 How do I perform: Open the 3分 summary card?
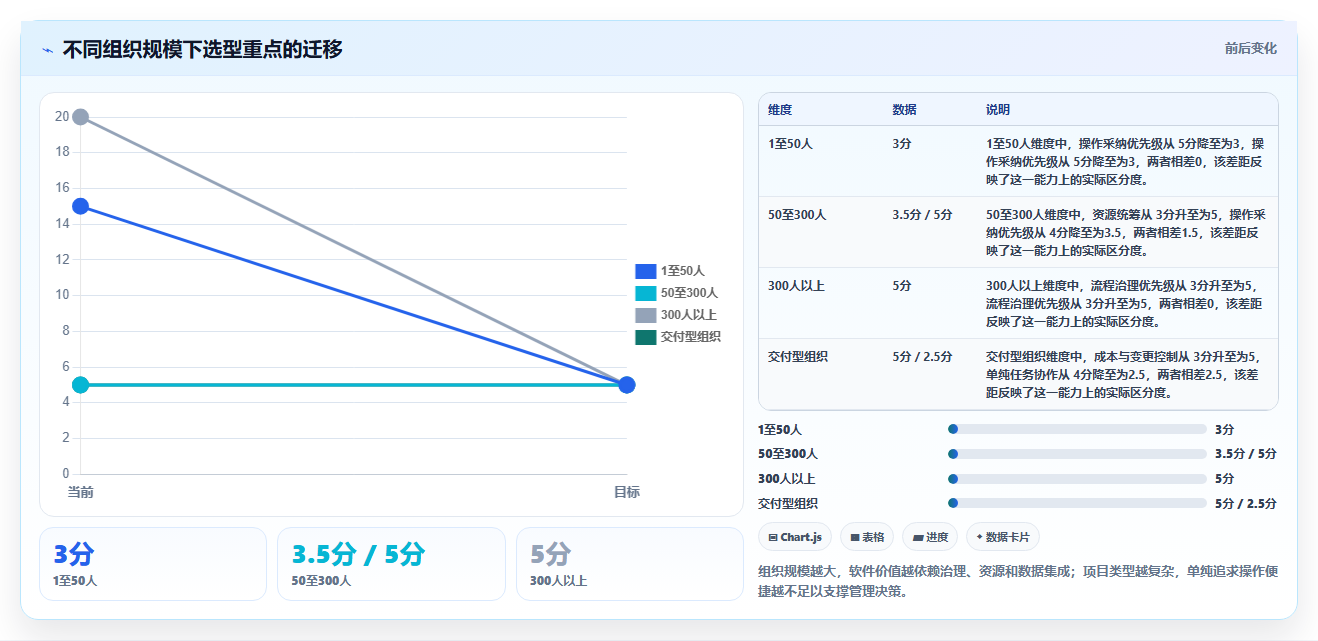(x=153, y=564)
